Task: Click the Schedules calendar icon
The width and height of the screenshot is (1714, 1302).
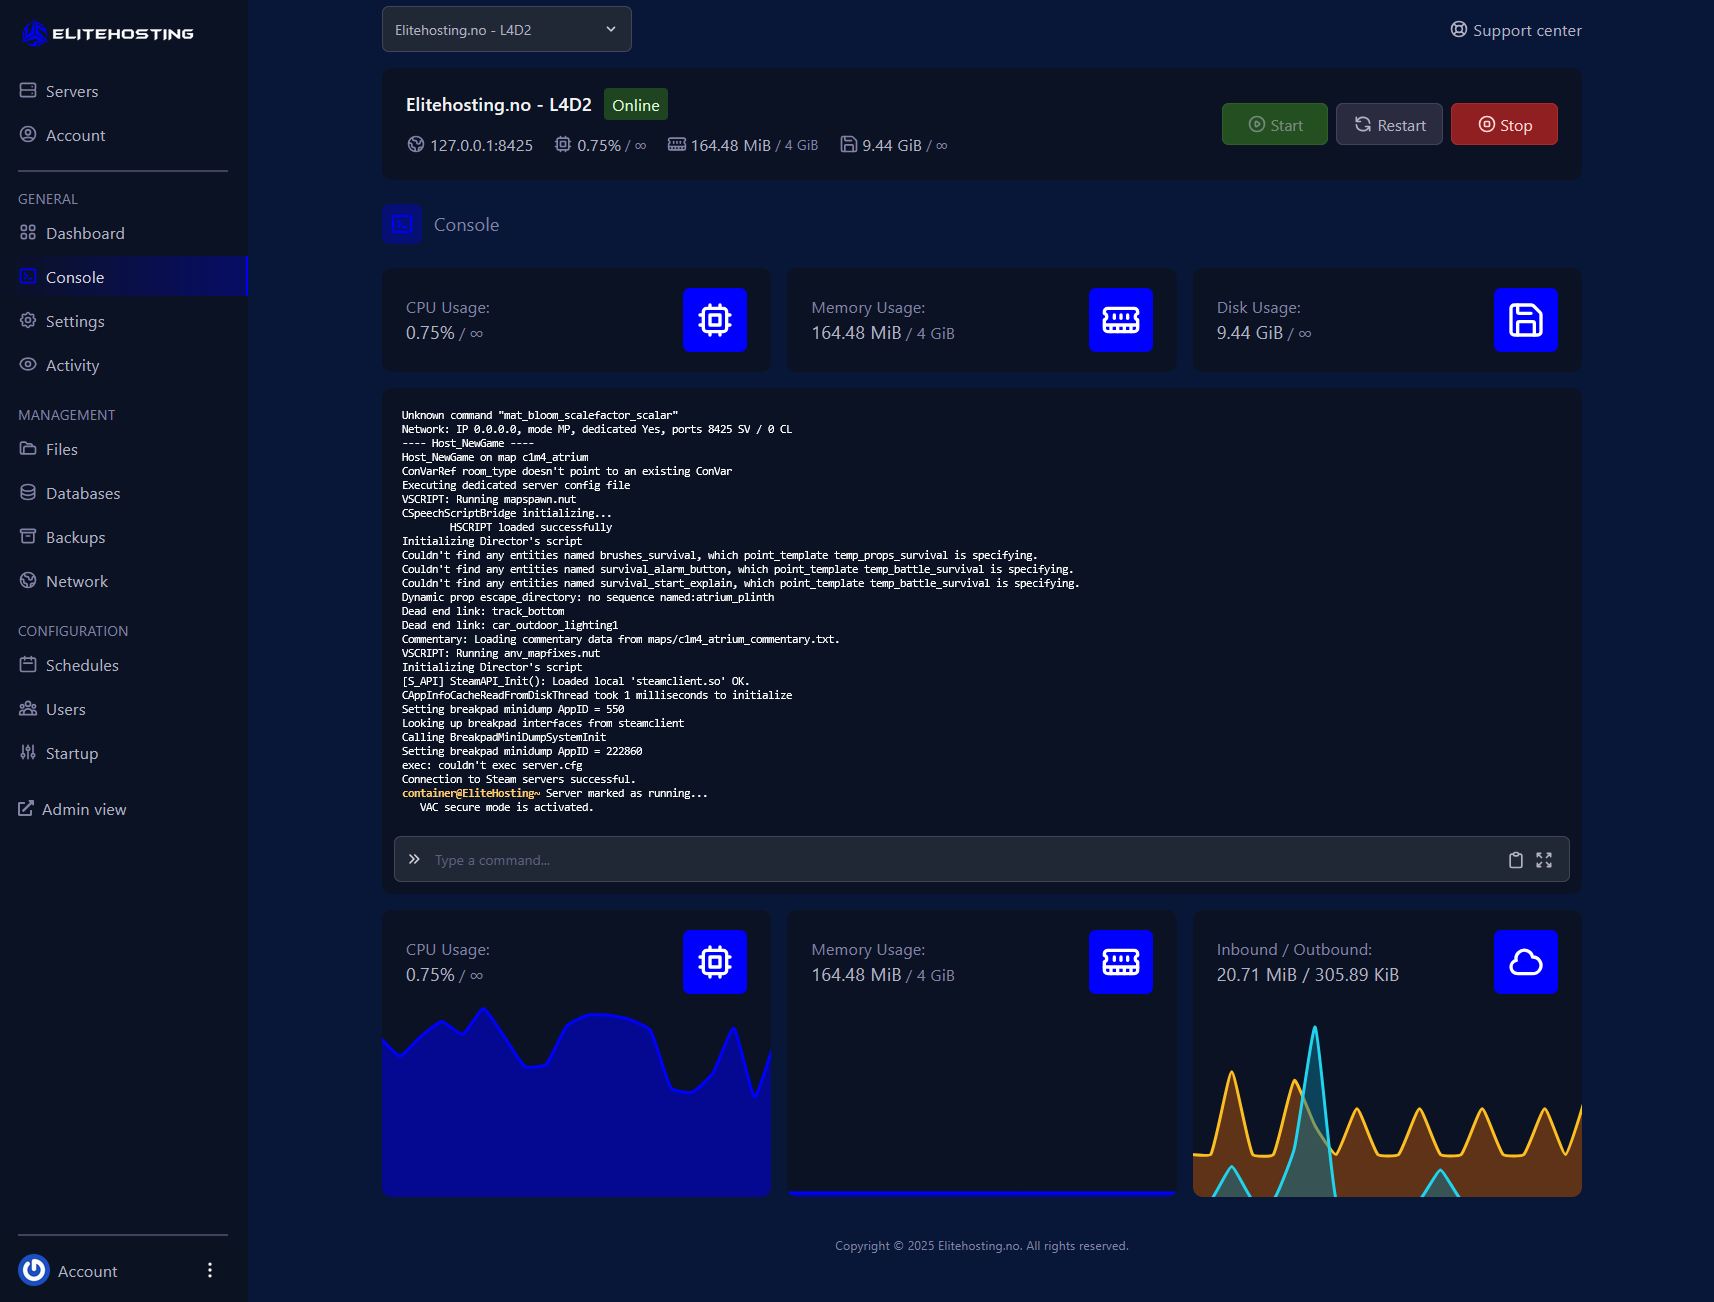Action: 28,664
